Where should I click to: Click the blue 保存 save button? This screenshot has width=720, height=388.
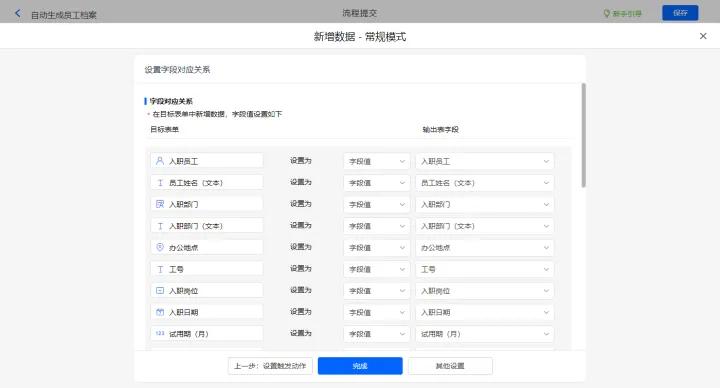point(680,13)
